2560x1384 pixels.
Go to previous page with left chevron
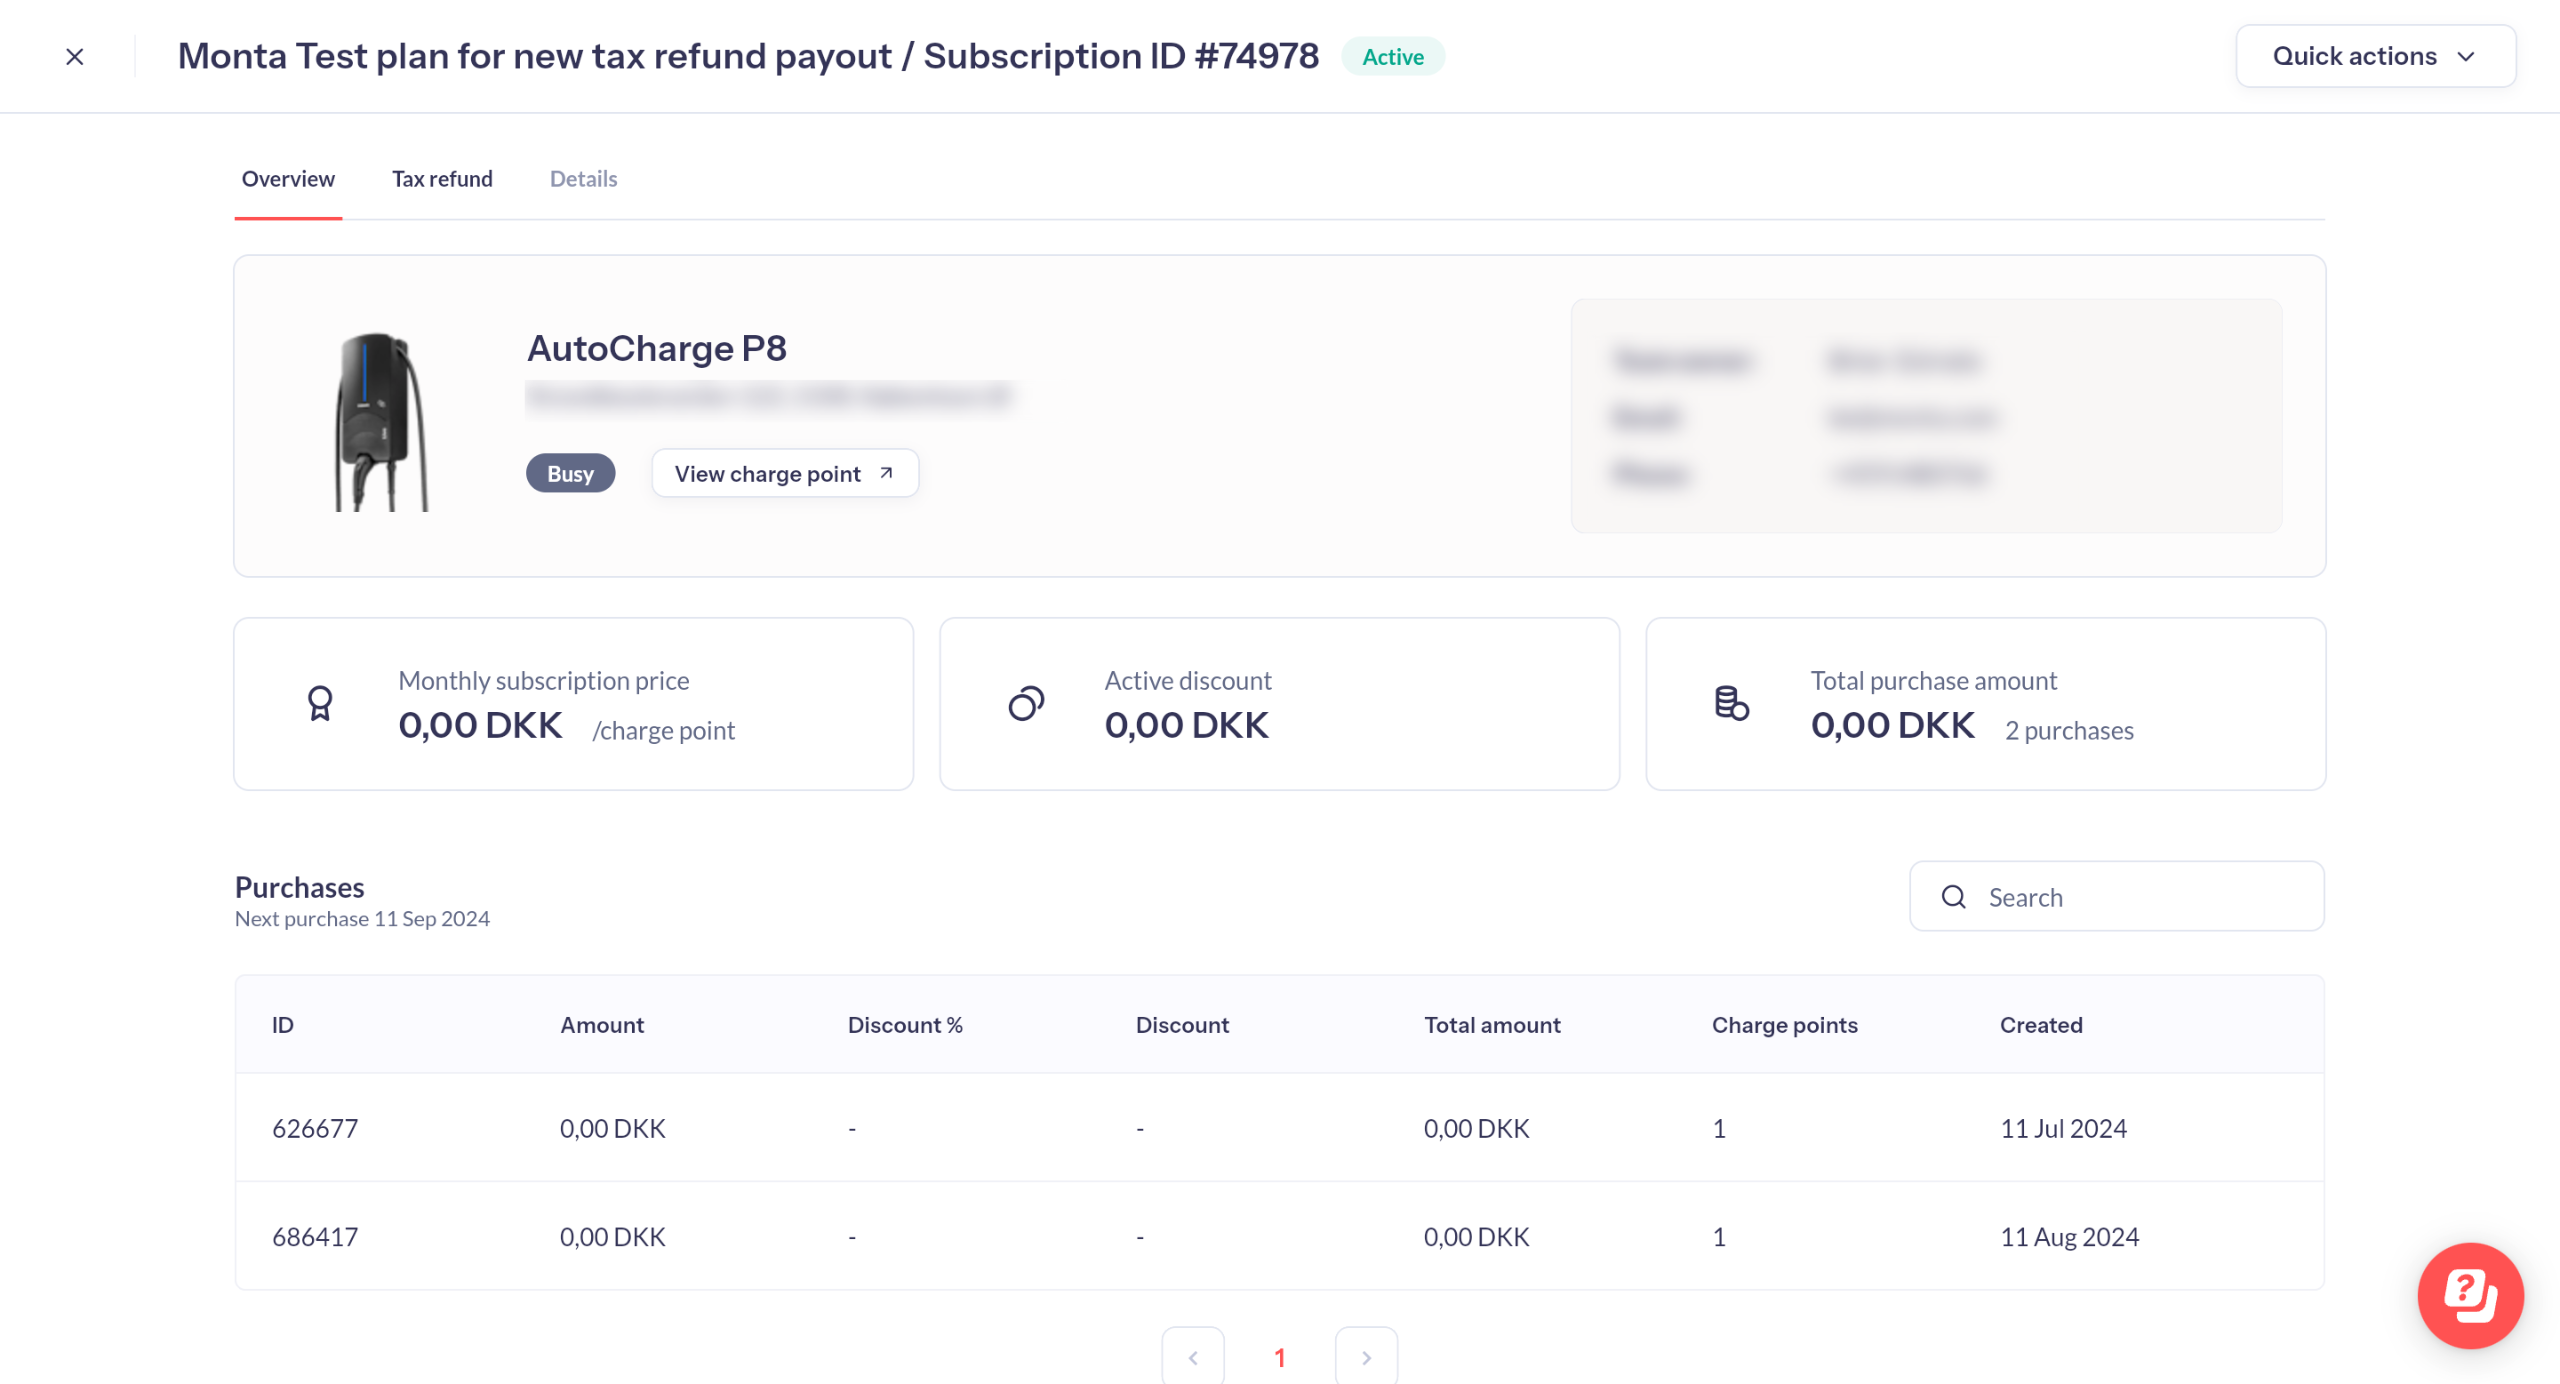click(1192, 1357)
